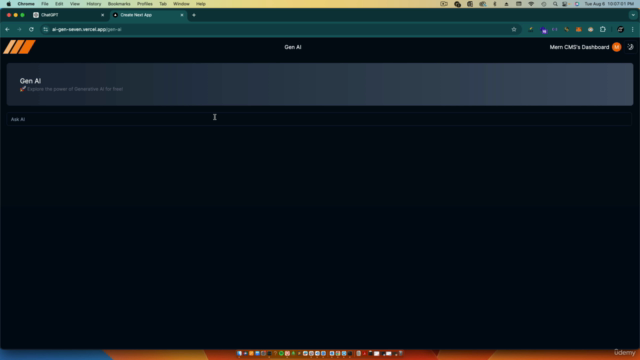Open the Window menu
The width and height of the screenshot is (640, 360).
181,4
